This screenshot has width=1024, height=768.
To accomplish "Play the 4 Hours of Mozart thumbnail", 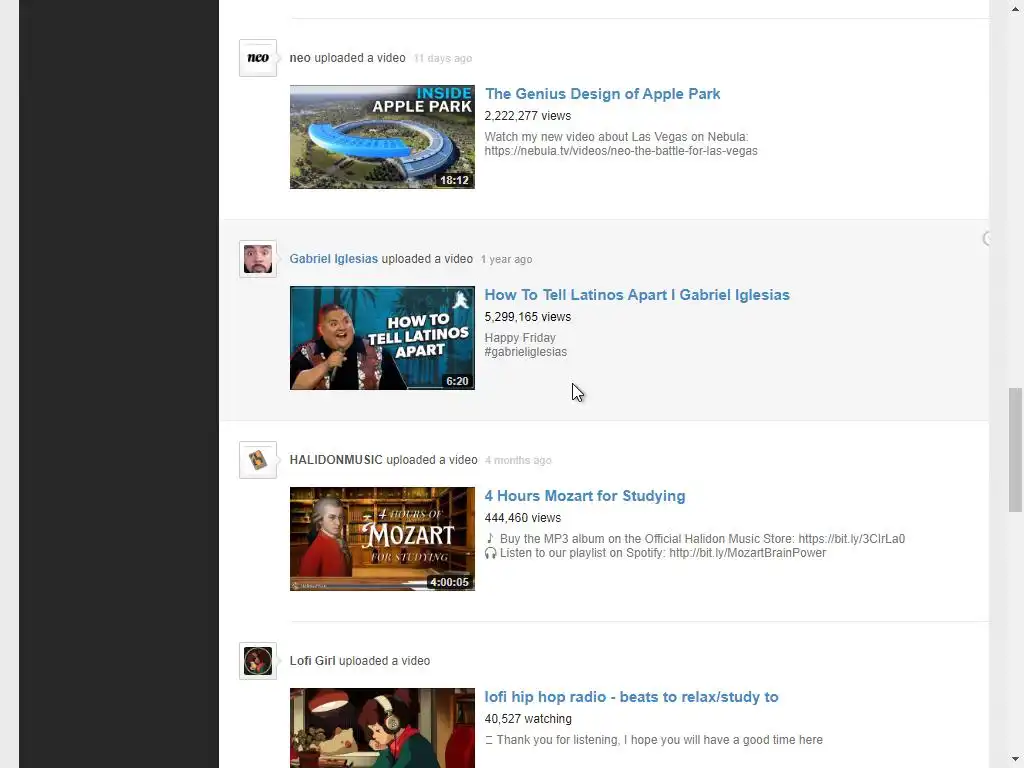I will coord(382,539).
